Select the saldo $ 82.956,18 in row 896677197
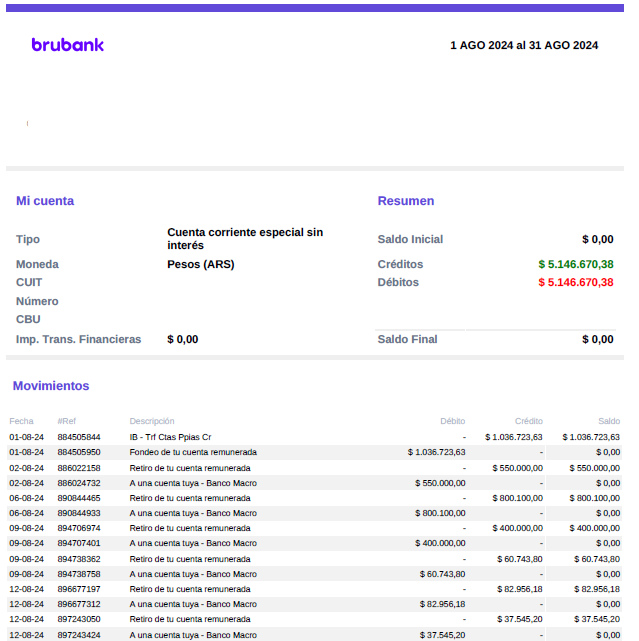639x641 pixels. (x=597, y=589)
